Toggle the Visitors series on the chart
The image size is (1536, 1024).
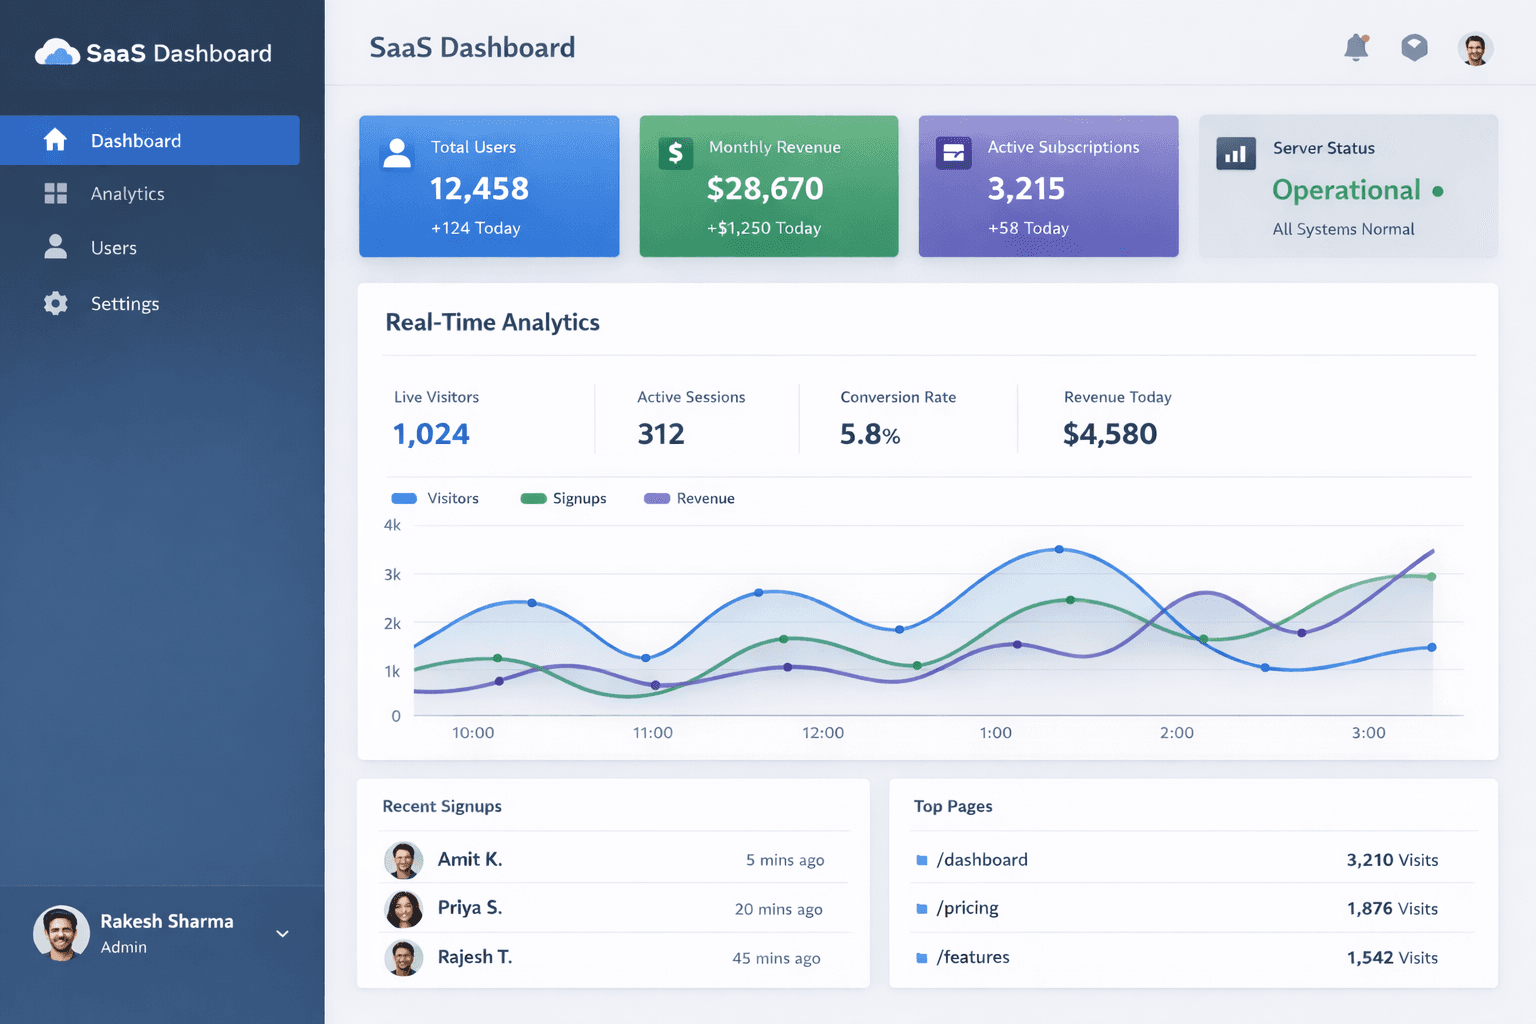[437, 497]
